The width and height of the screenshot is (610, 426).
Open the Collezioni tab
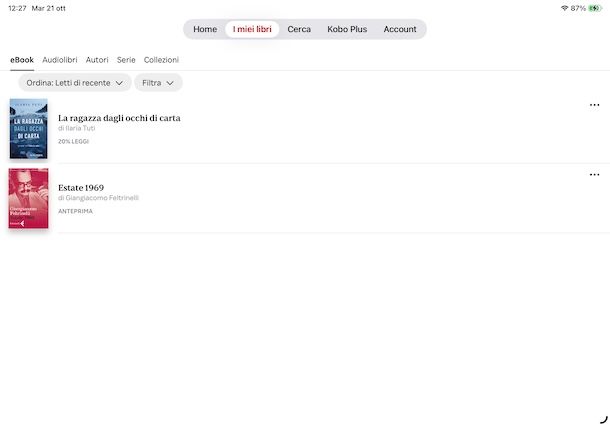coord(161,60)
